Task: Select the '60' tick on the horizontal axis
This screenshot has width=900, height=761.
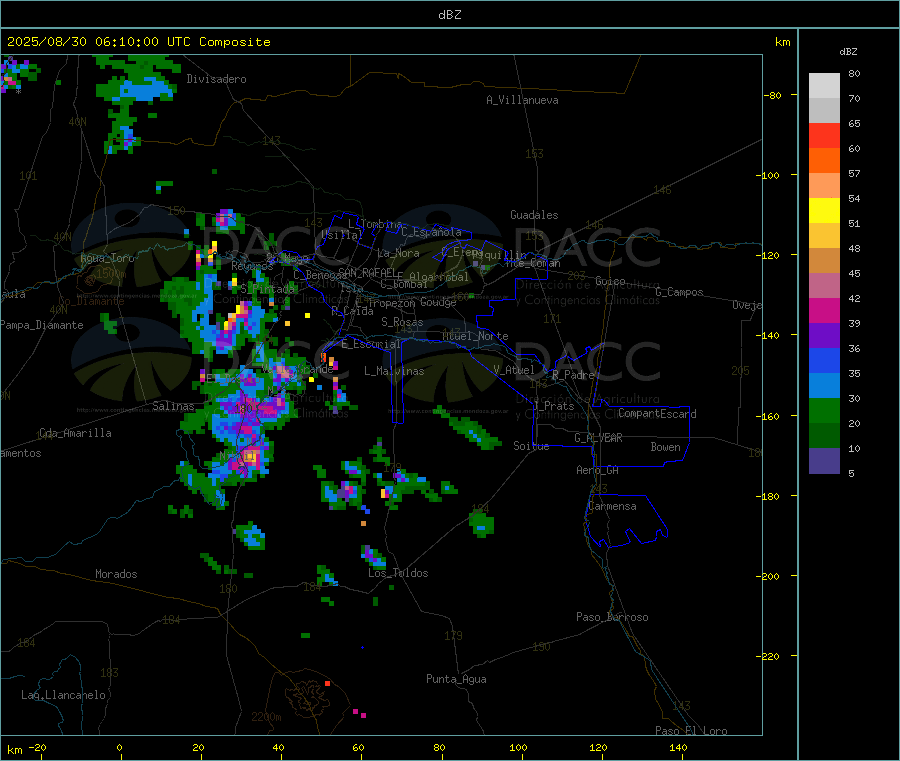Action: pyautogui.click(x=359, y=748)
